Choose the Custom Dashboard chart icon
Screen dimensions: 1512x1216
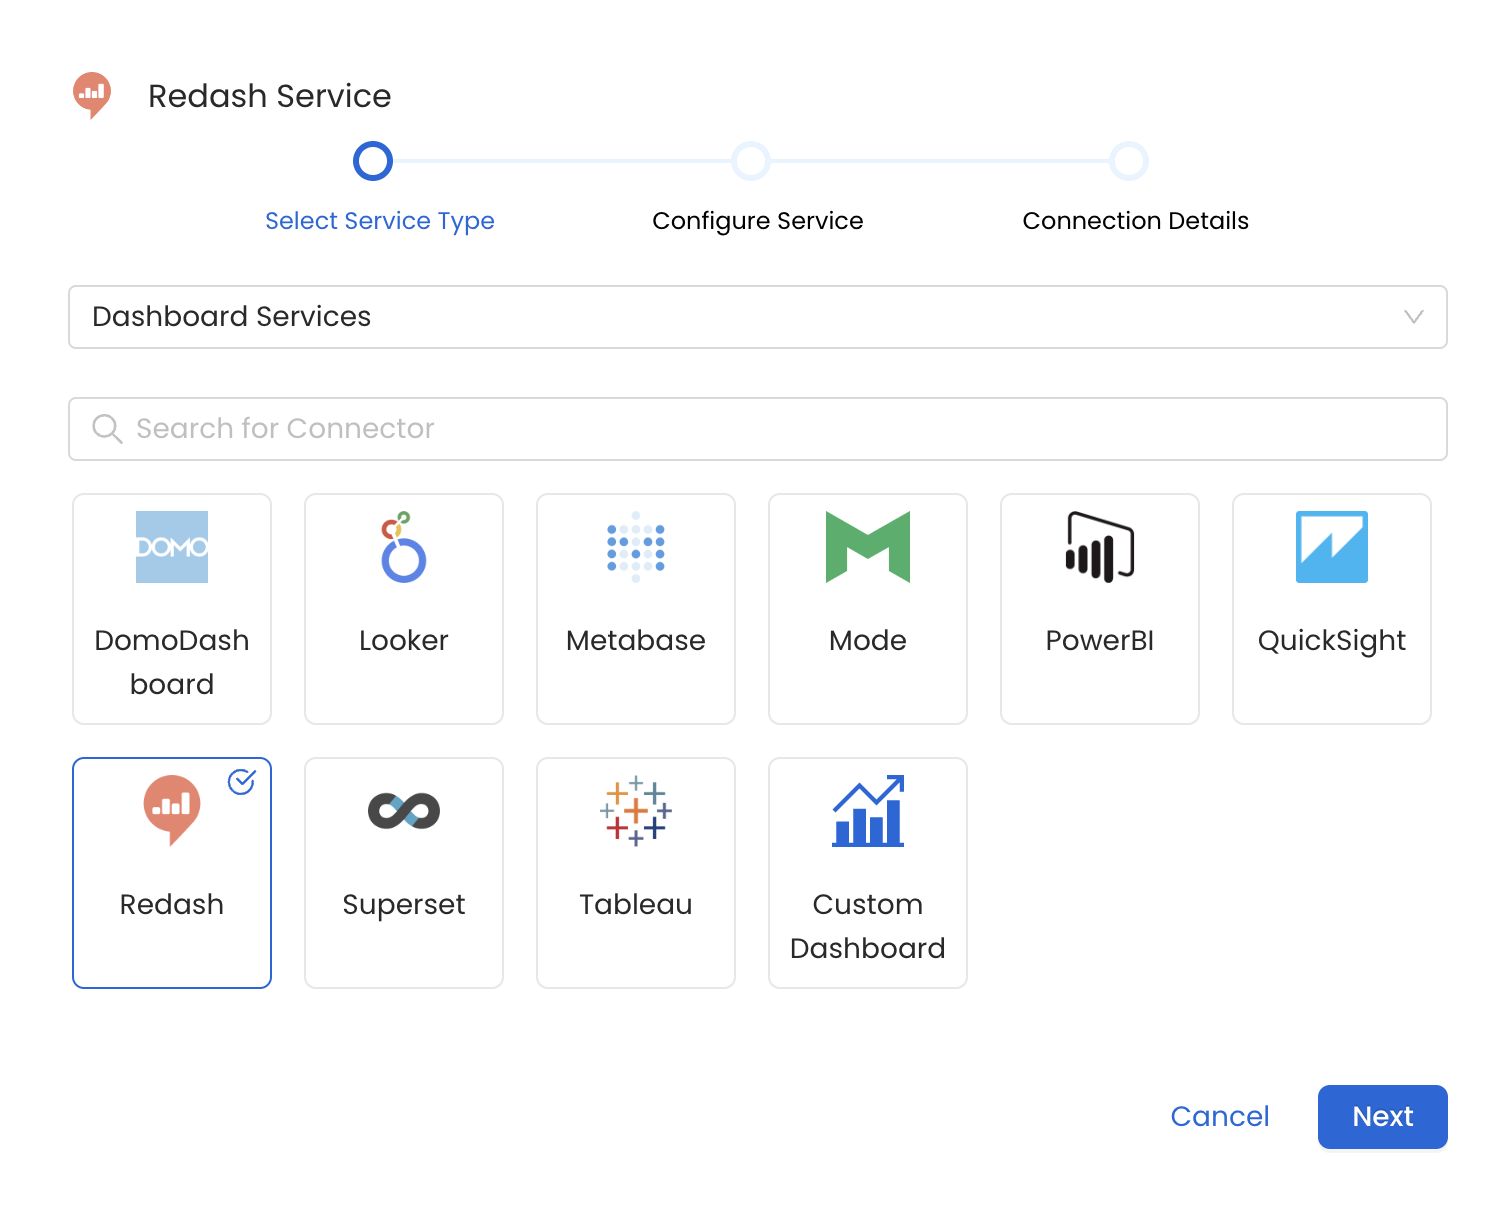[x=868, y=811]
